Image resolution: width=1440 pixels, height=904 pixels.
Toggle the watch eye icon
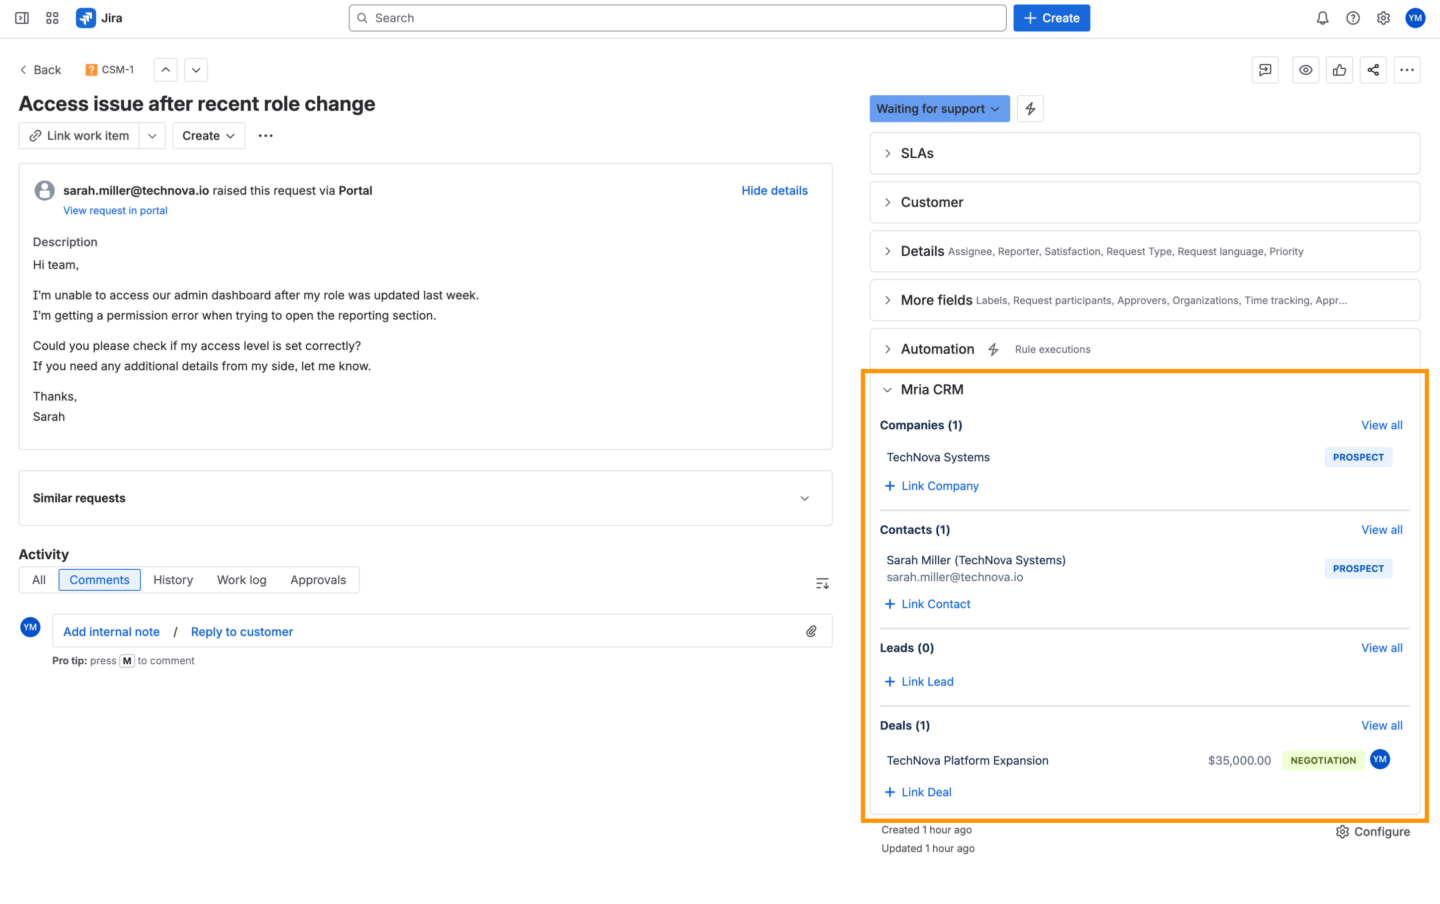1305,70
